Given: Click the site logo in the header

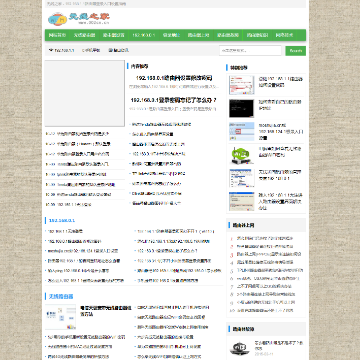Looking at the screenshot, I should (79, 19).
